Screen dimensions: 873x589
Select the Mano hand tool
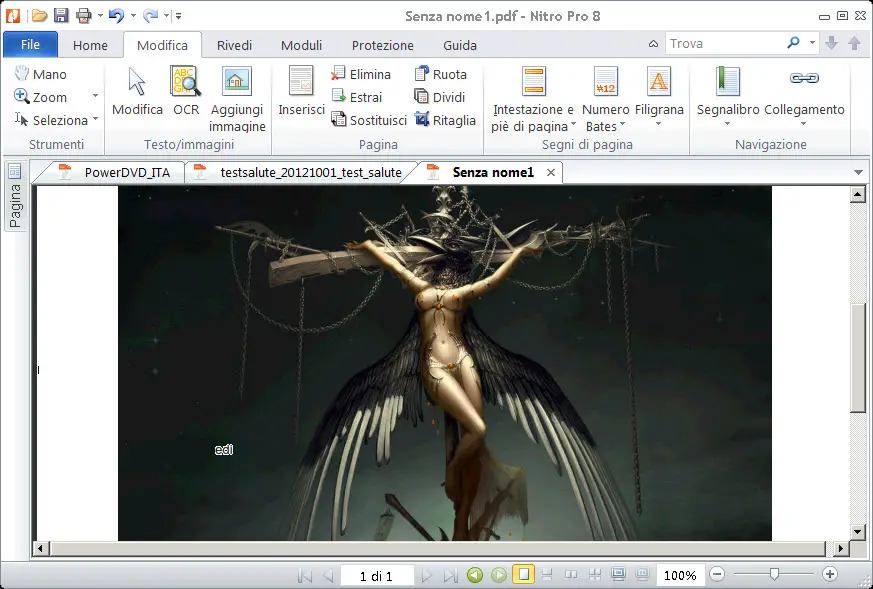click(41, 74)
